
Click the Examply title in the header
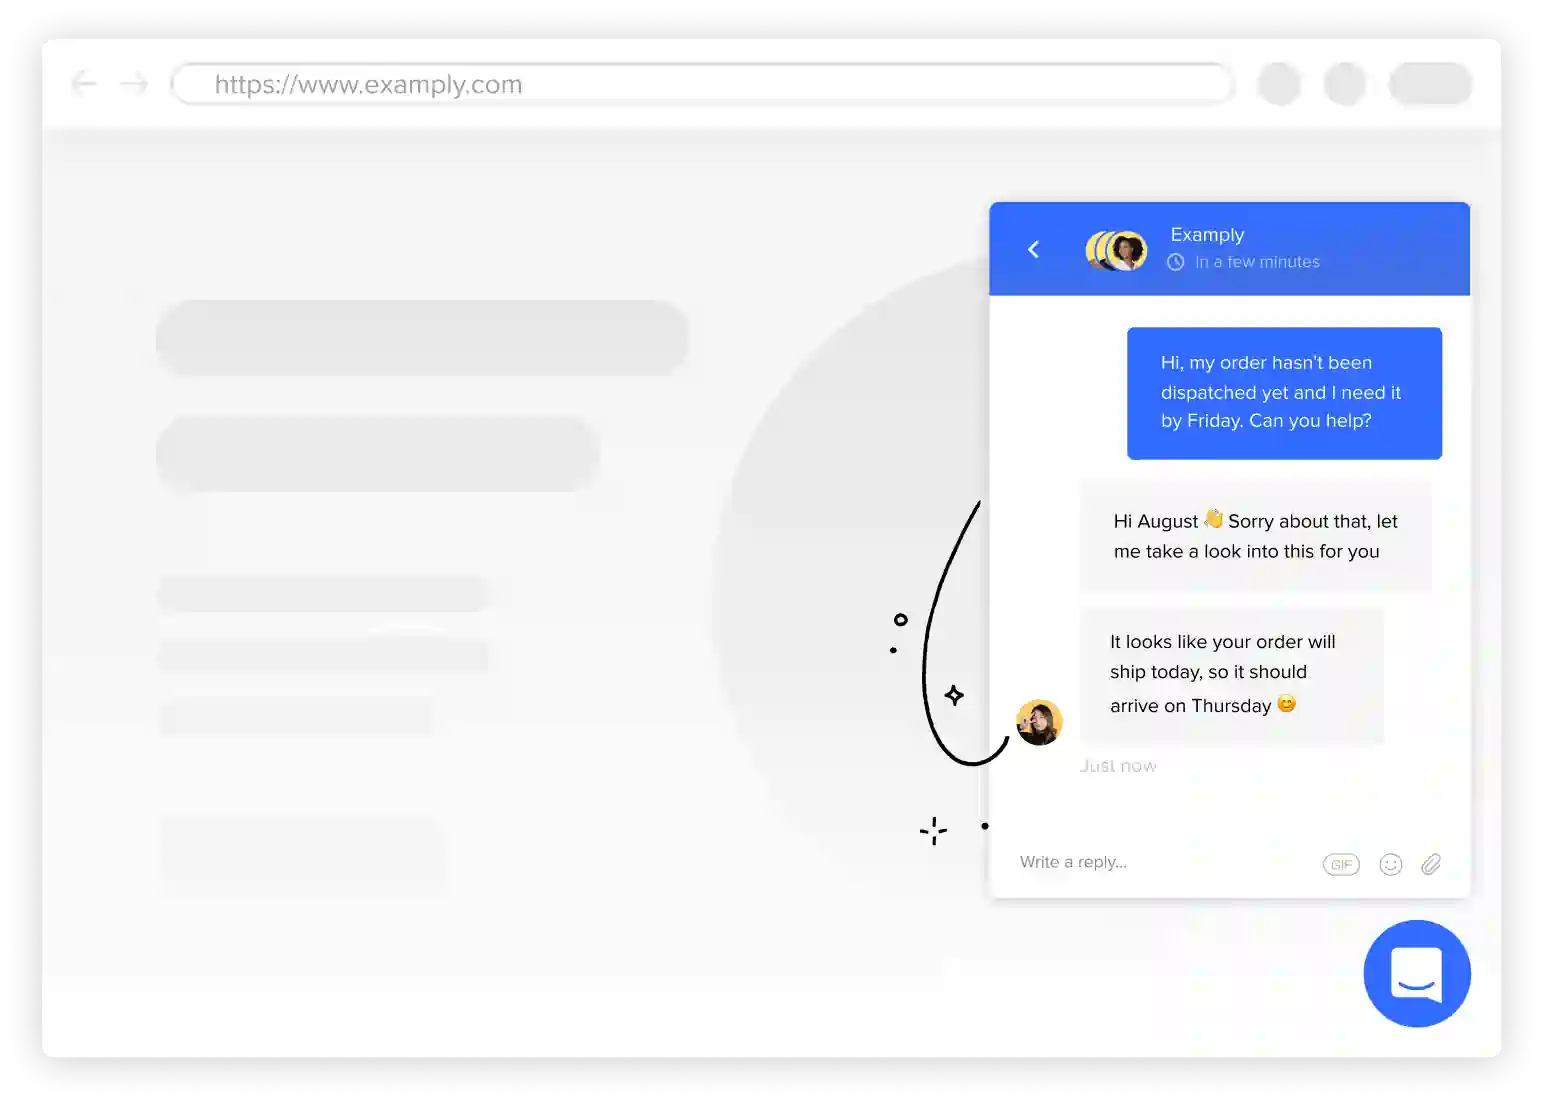[x=1207, y=234]
